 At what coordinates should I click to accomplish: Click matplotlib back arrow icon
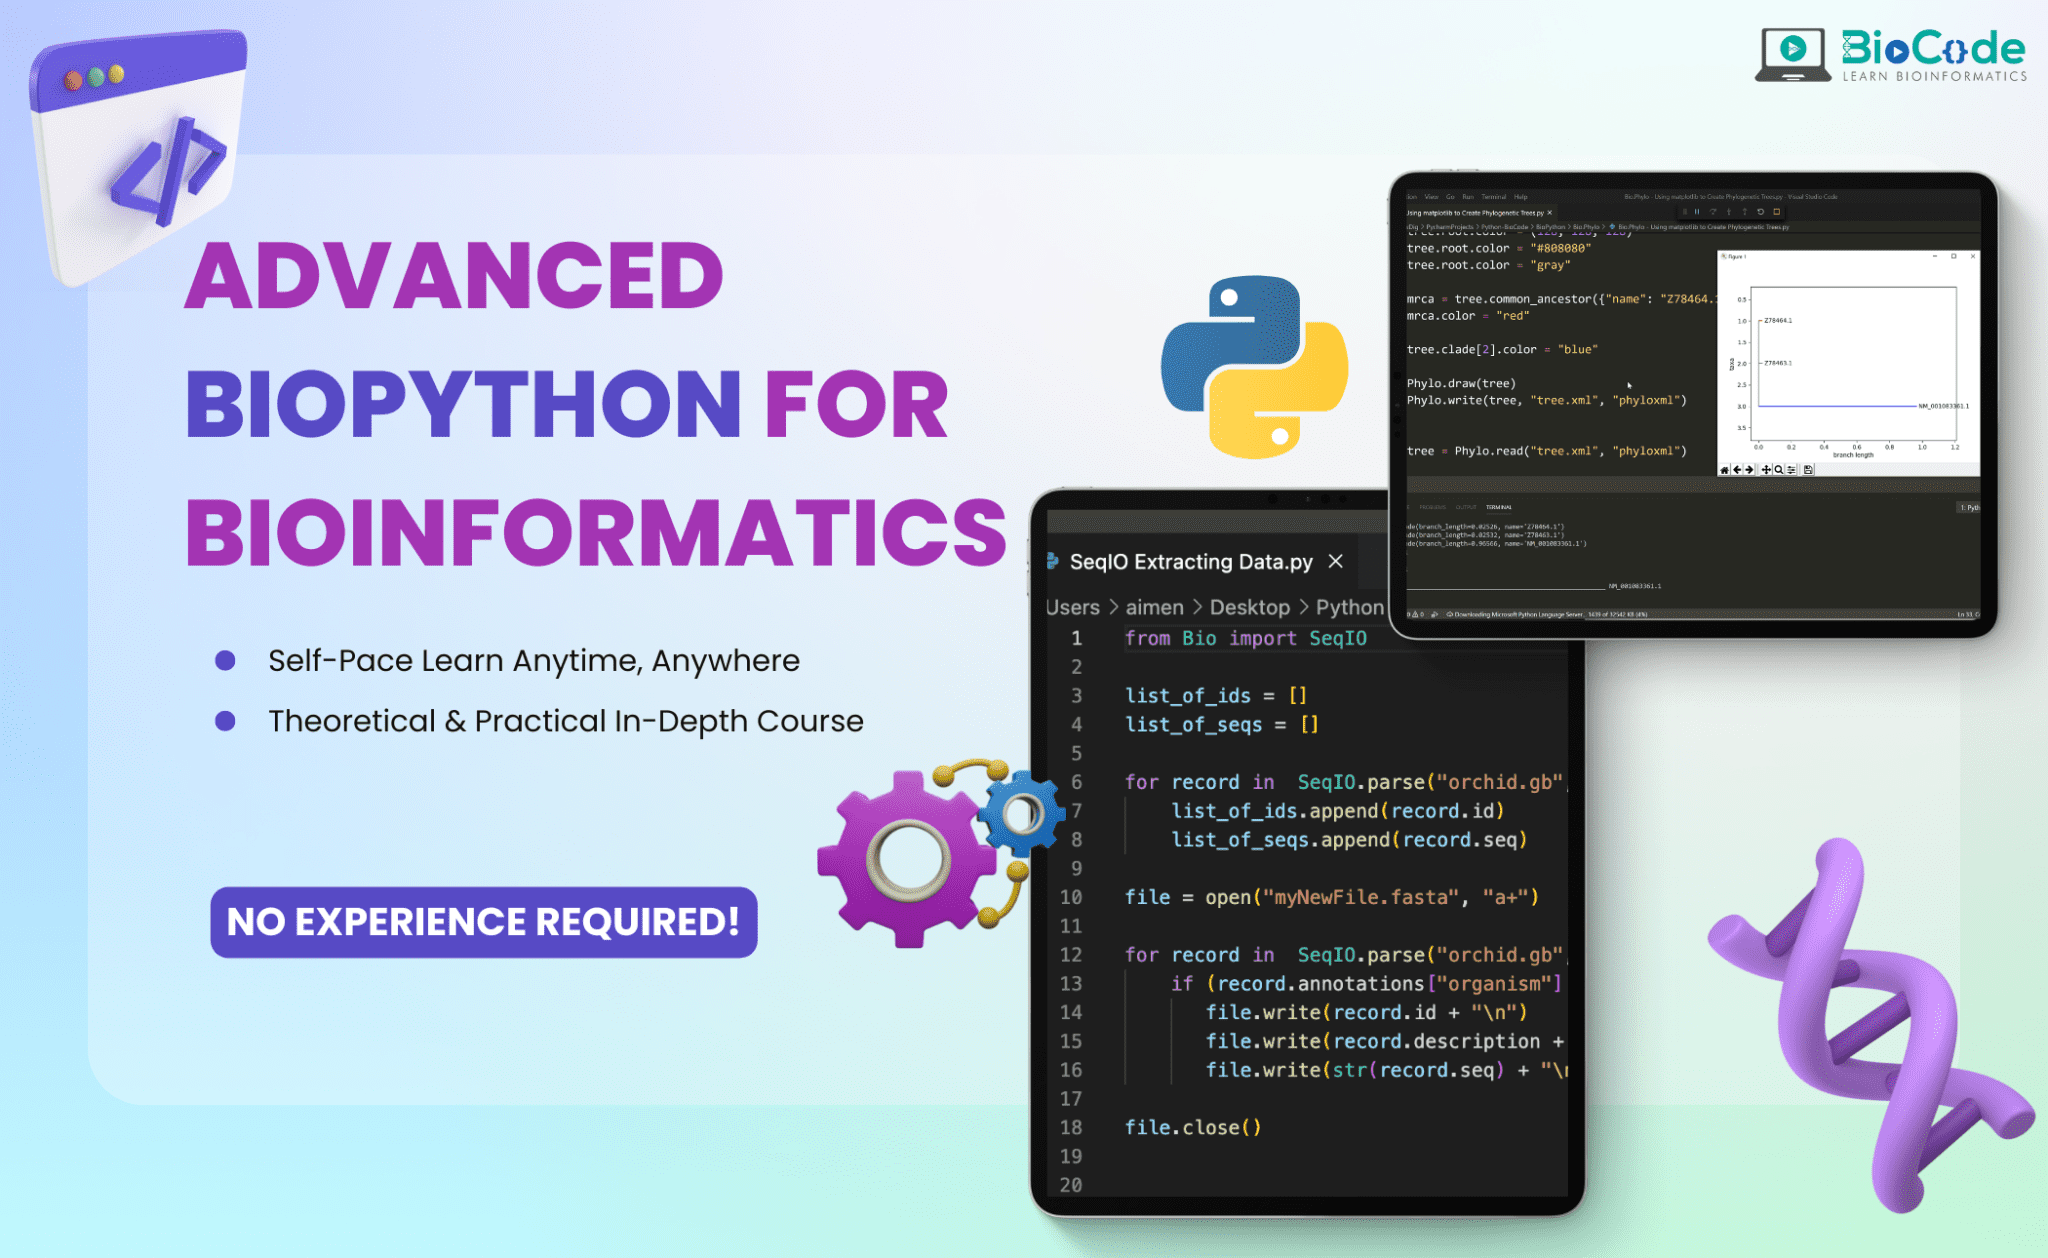coord(1737,470)
